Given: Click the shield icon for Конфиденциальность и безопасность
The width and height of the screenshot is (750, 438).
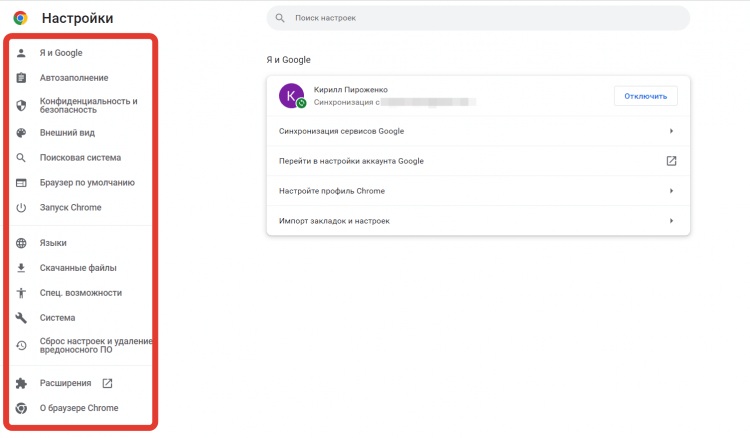Looking at the screenshot, I should click(x=21, y=106).
